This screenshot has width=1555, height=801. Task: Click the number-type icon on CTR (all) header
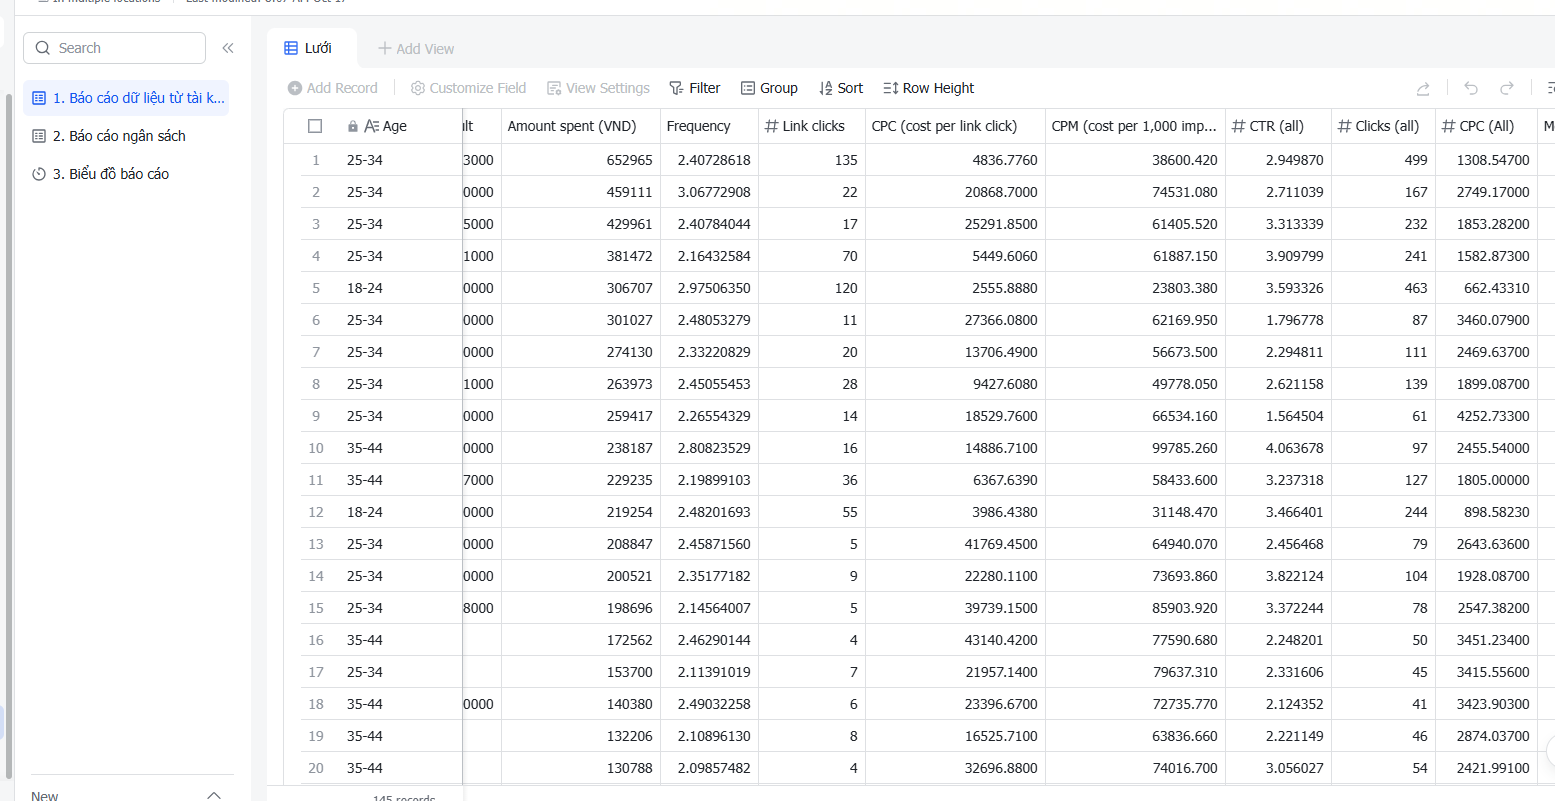(x=1239, y=126)
